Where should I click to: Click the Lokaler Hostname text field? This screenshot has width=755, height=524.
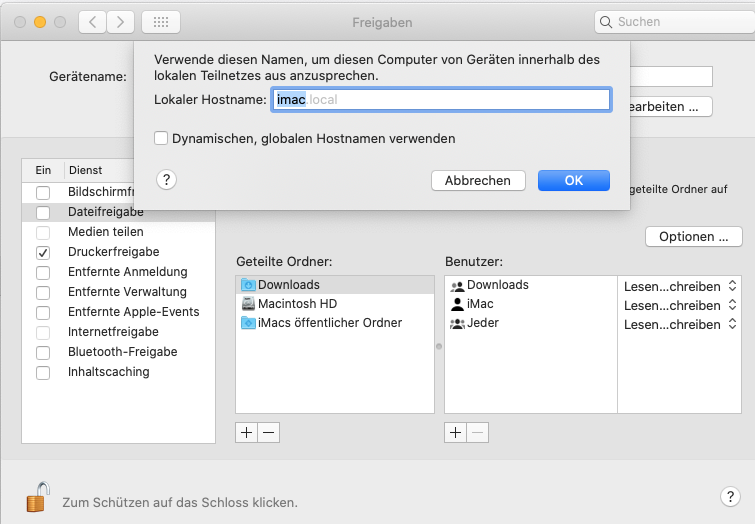pyautogui.click(x=440, y=100)
